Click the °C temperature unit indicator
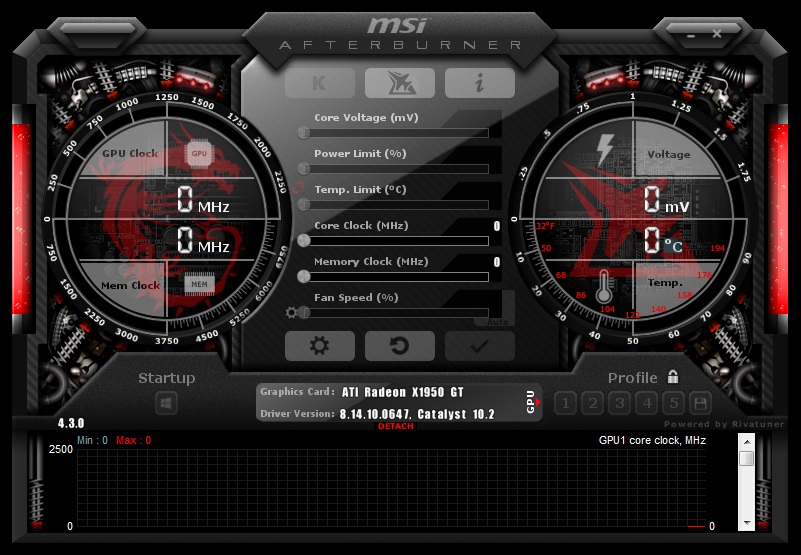Screen dimensions: 801x555 (x=674, y=246)
